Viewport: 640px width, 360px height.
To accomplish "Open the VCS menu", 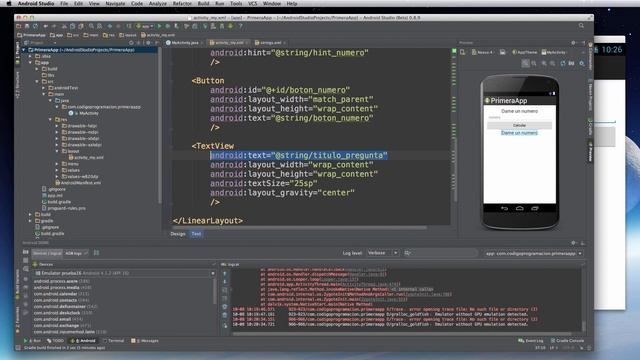I will pos(253,4).
